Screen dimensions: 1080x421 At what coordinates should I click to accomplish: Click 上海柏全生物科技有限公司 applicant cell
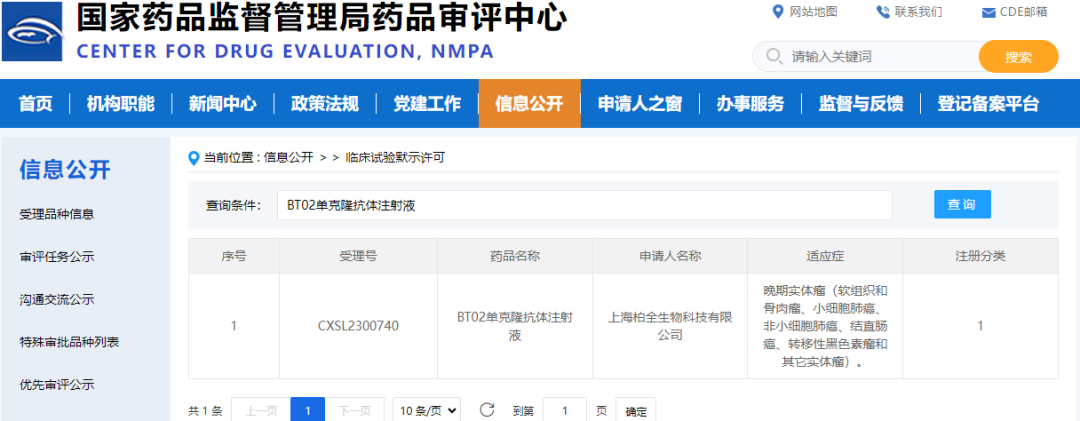tap(670, 326)
